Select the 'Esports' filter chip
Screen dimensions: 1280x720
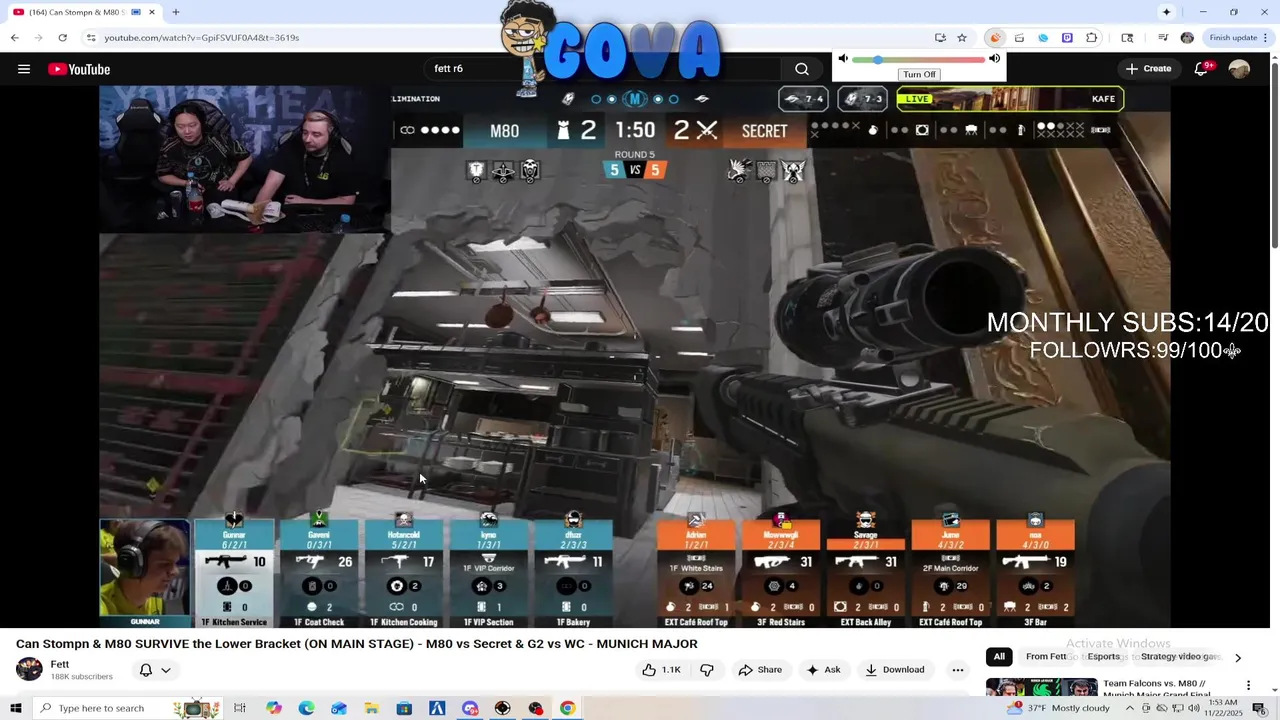(1104, 657)
